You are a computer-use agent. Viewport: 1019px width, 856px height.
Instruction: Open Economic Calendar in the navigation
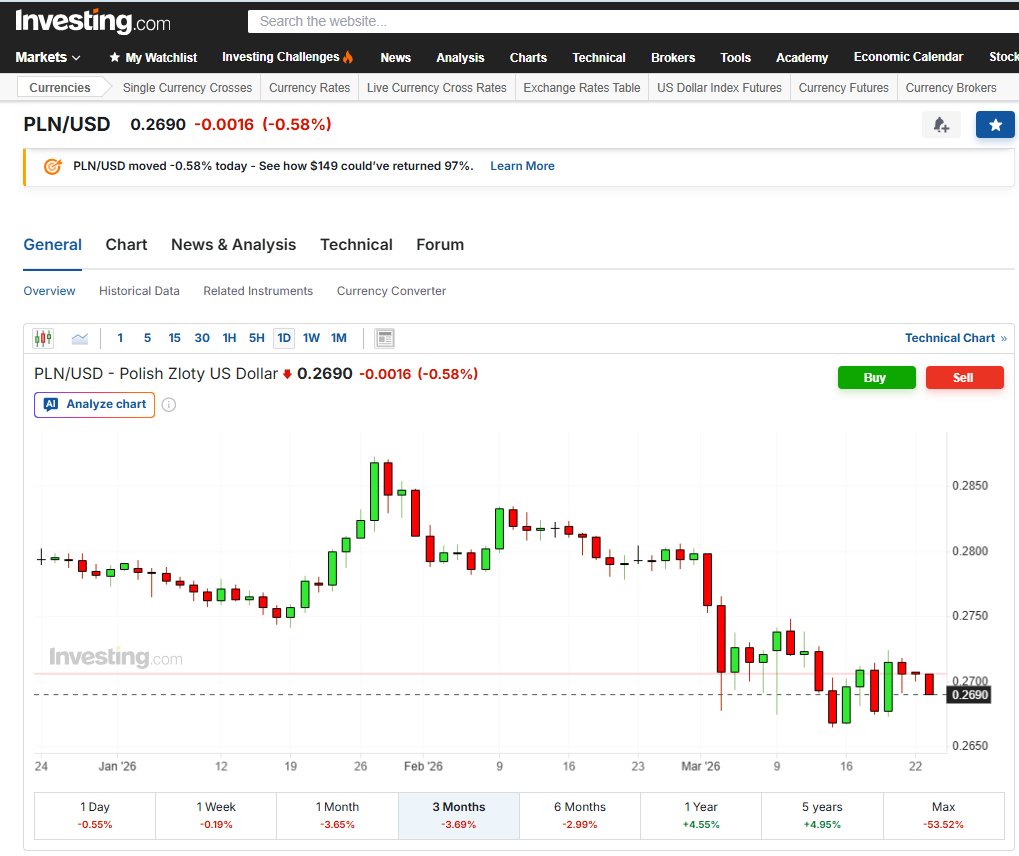click(908, 57)
